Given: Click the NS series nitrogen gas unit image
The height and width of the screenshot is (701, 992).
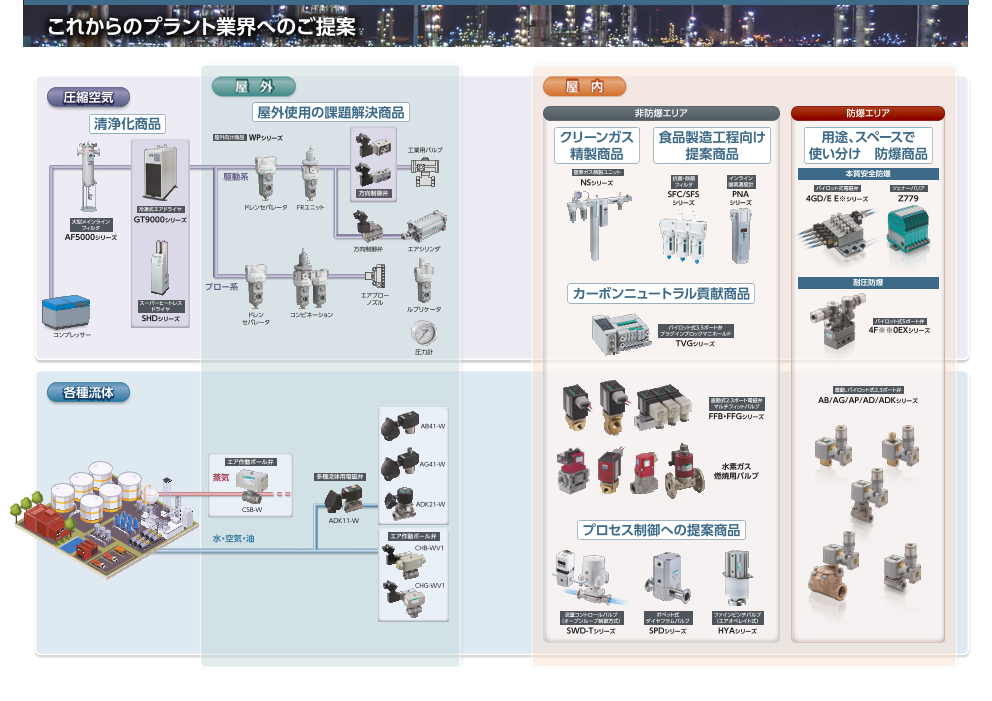Looking at the screenshot, I should [598, 224].
